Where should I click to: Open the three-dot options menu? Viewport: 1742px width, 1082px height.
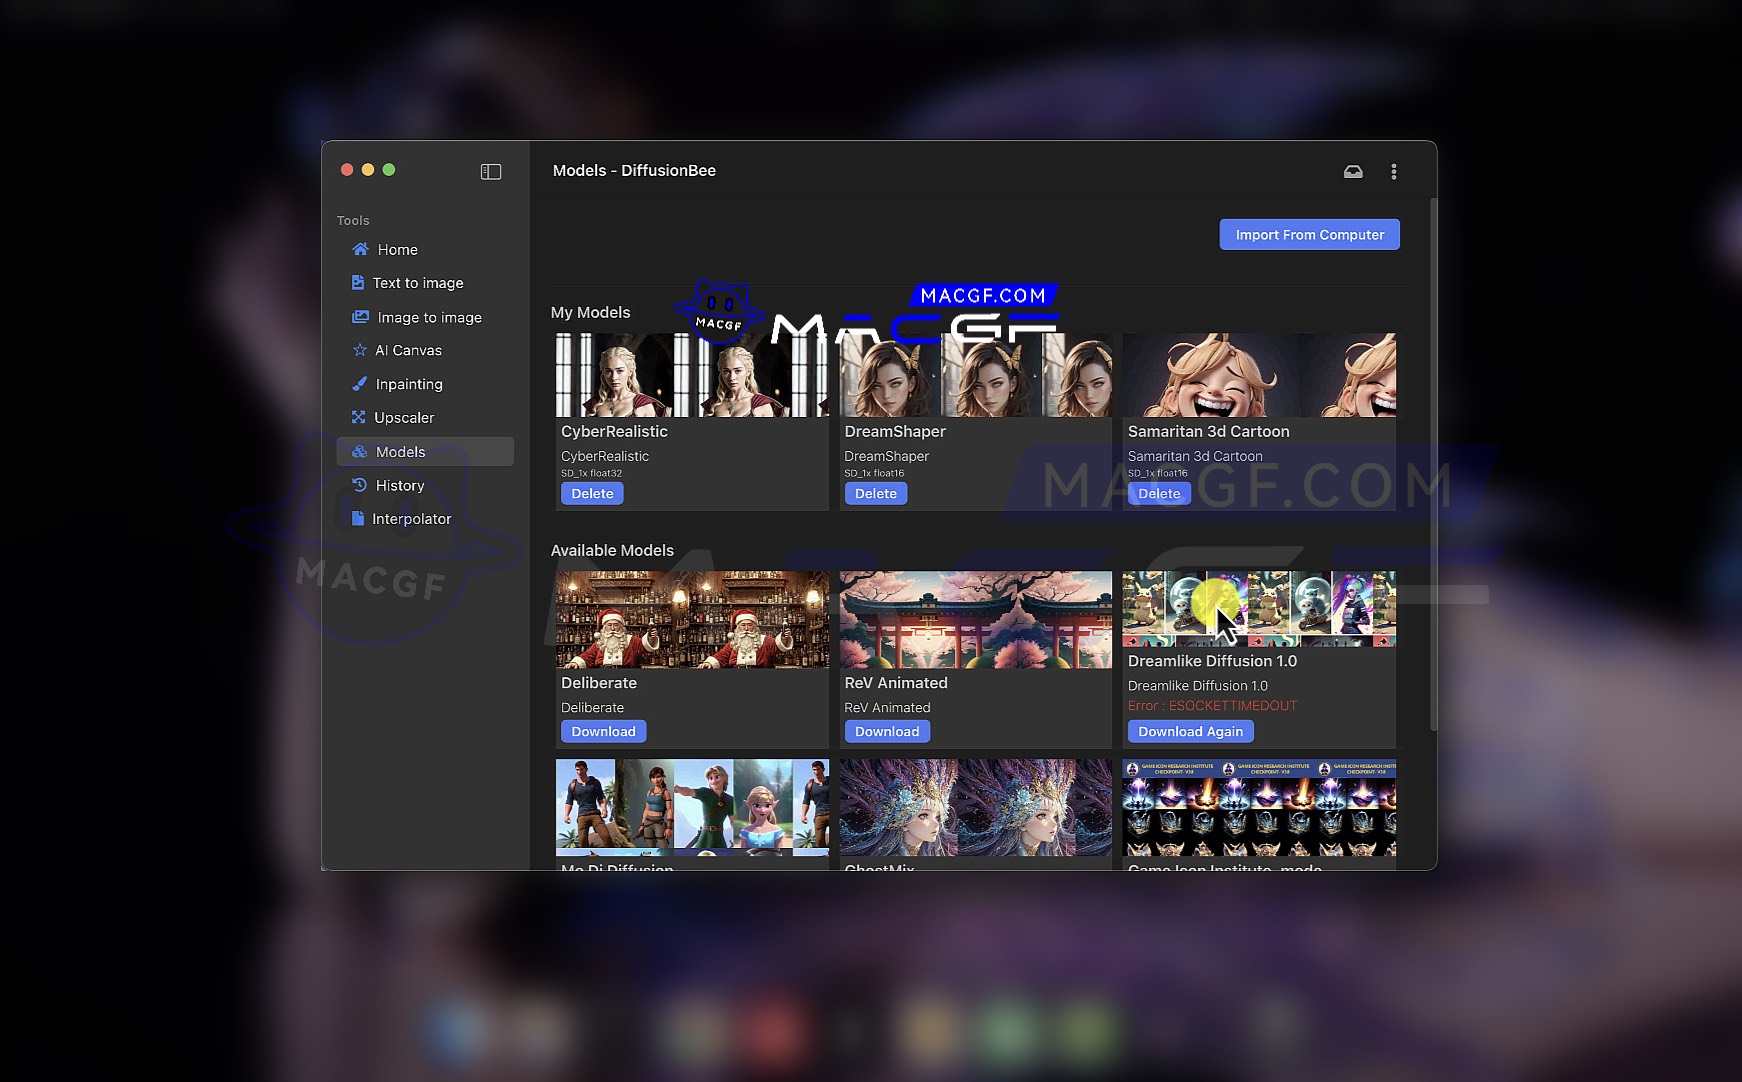tap(1393, 171)
